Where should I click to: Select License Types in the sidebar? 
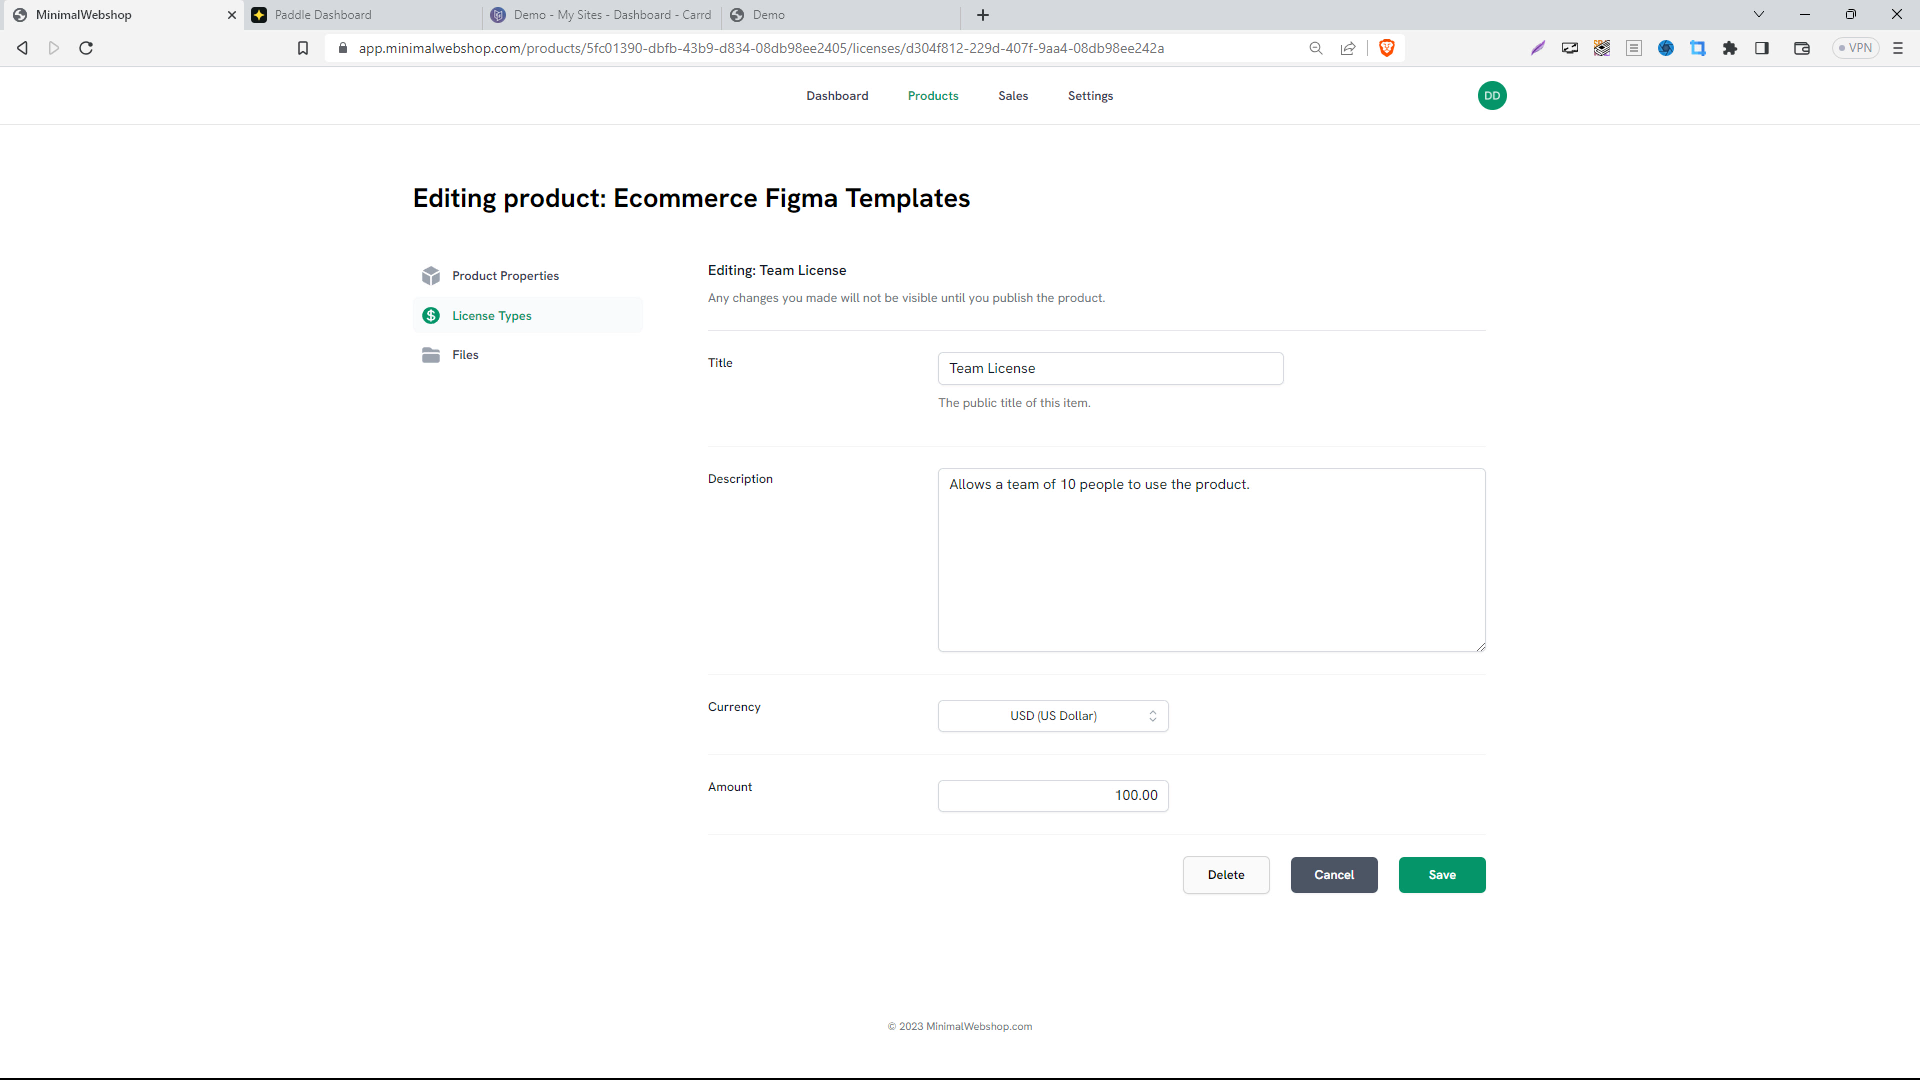coord(528,316)
